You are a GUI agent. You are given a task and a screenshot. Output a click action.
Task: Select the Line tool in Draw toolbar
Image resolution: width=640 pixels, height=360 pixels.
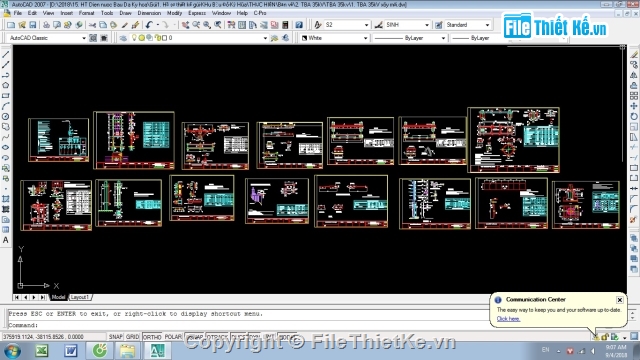click(x=6, y=54)
